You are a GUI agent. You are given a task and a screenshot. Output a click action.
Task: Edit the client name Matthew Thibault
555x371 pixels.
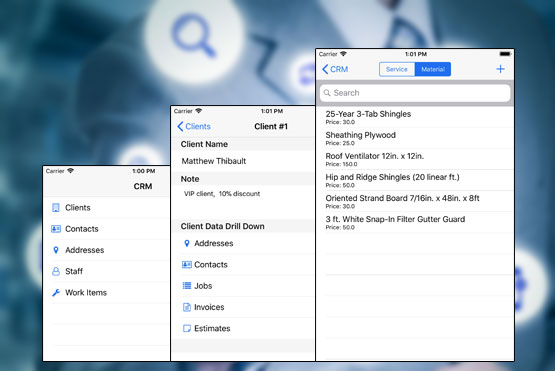click(x=243, y=161)
